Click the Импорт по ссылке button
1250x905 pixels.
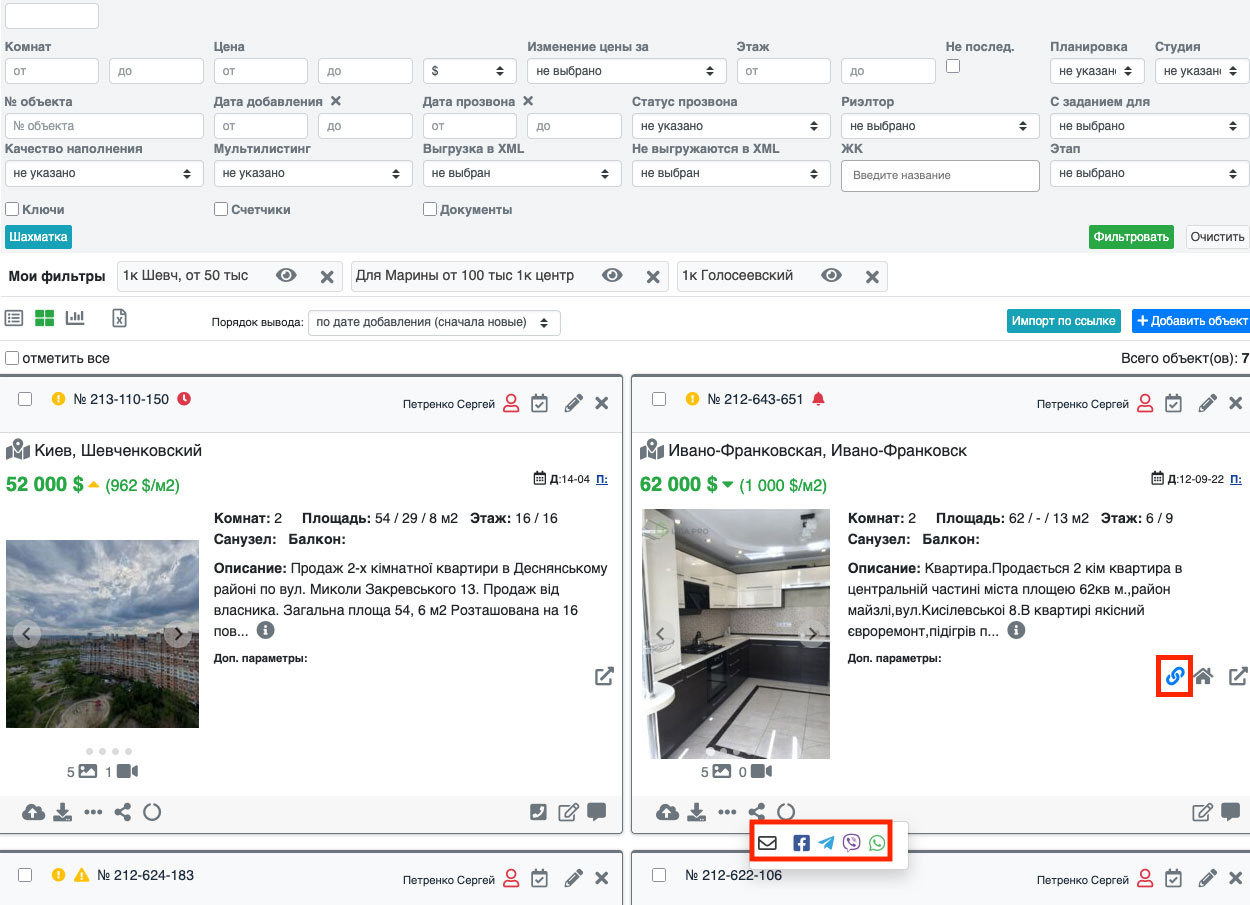pos(1063,321)
